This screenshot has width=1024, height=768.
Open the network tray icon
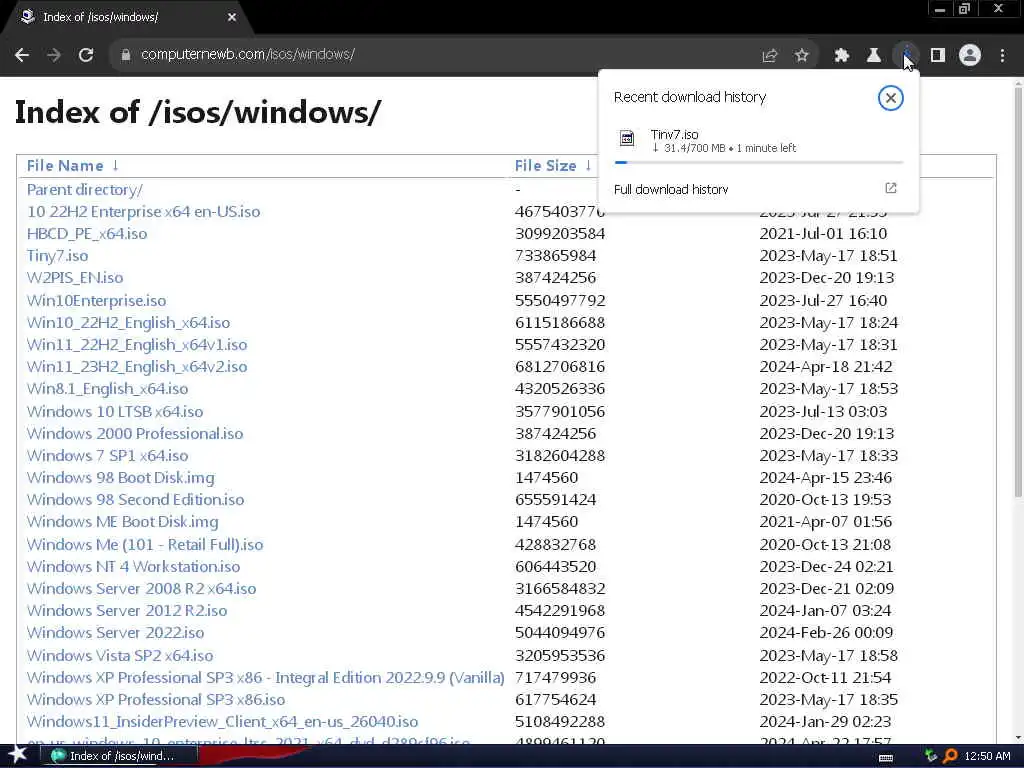931,756
